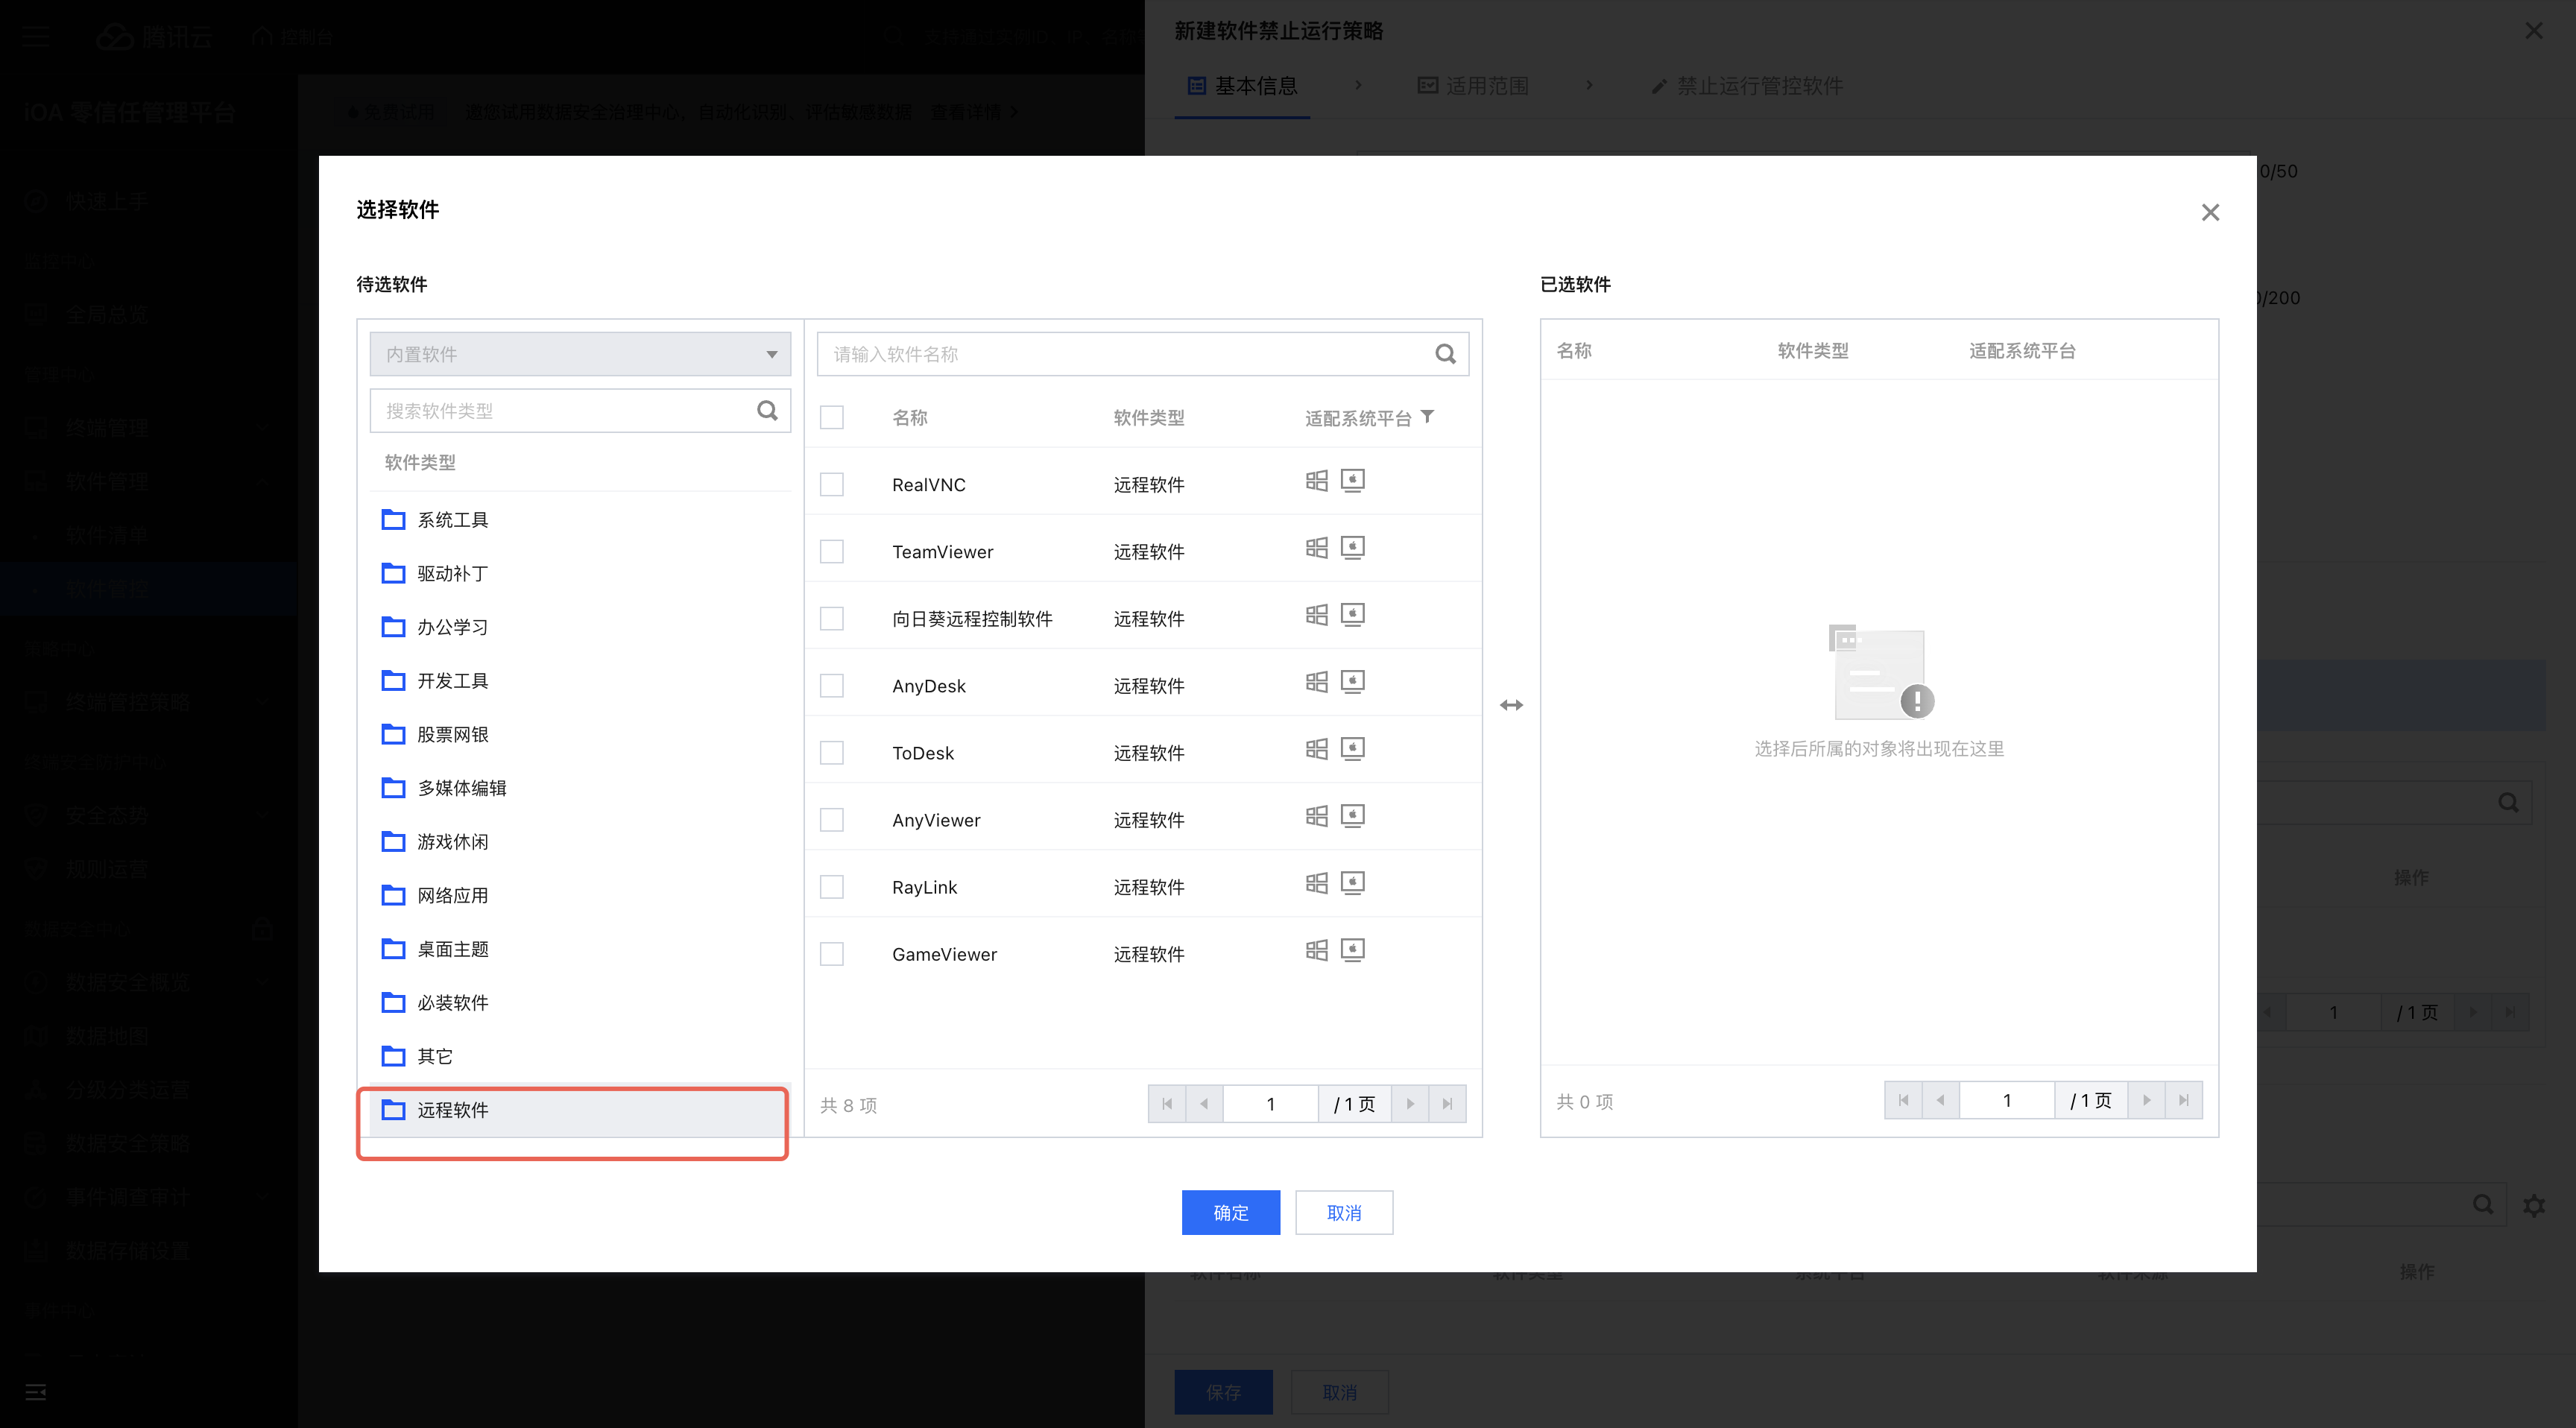Click the Windows platform icon for RealVNC
Viewport: 2576px width, 1428px height.
(x=1316, y=482)
